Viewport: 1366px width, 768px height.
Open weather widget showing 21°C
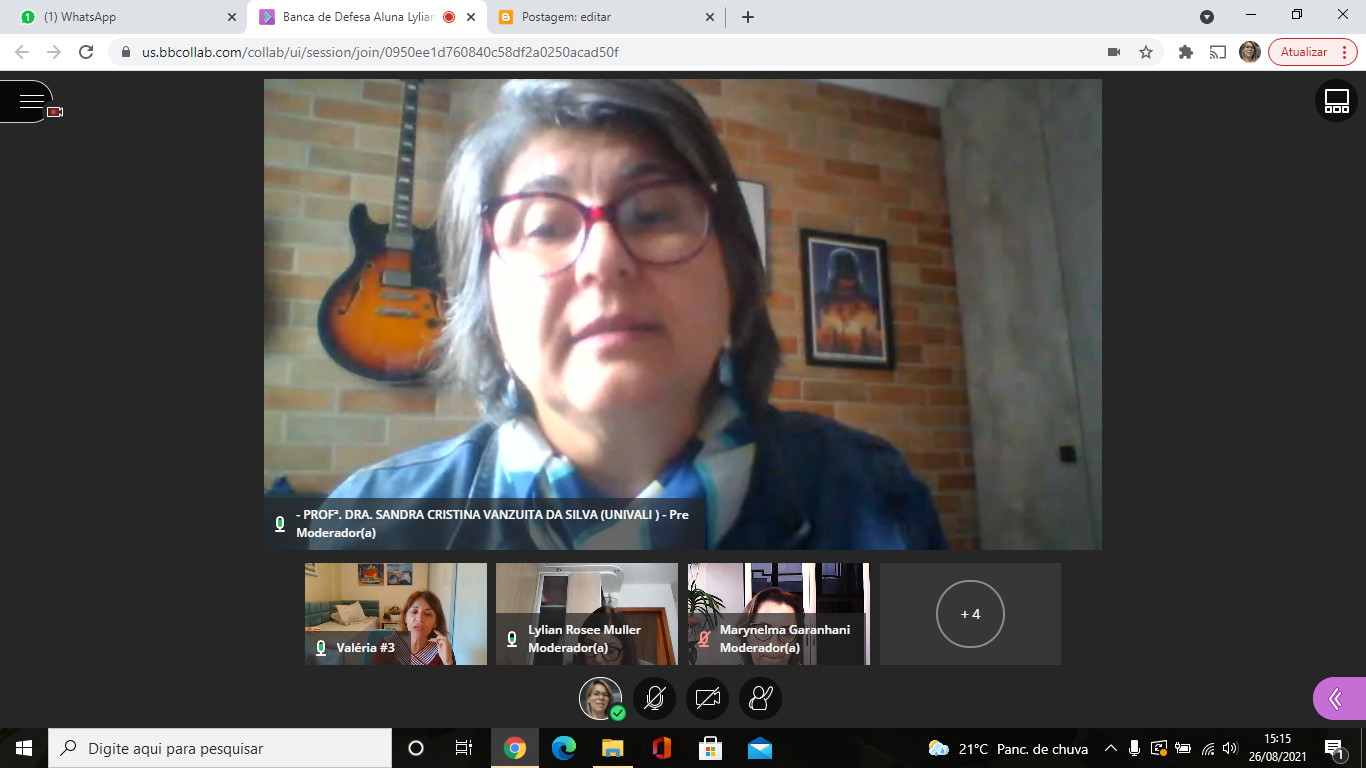[x=1007, y=748]
